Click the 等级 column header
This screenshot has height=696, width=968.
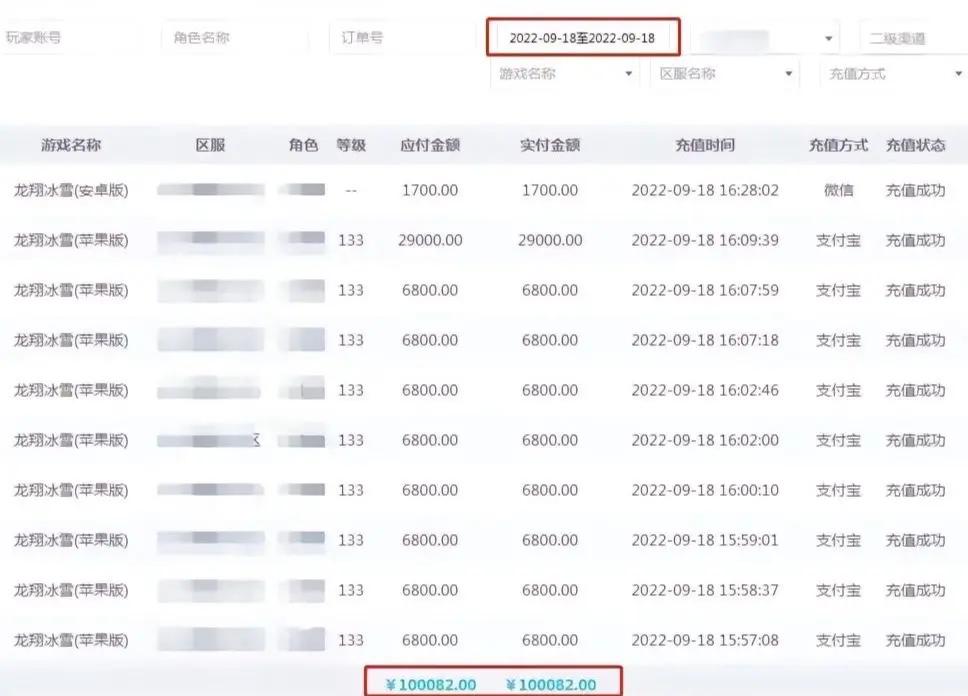351,145
